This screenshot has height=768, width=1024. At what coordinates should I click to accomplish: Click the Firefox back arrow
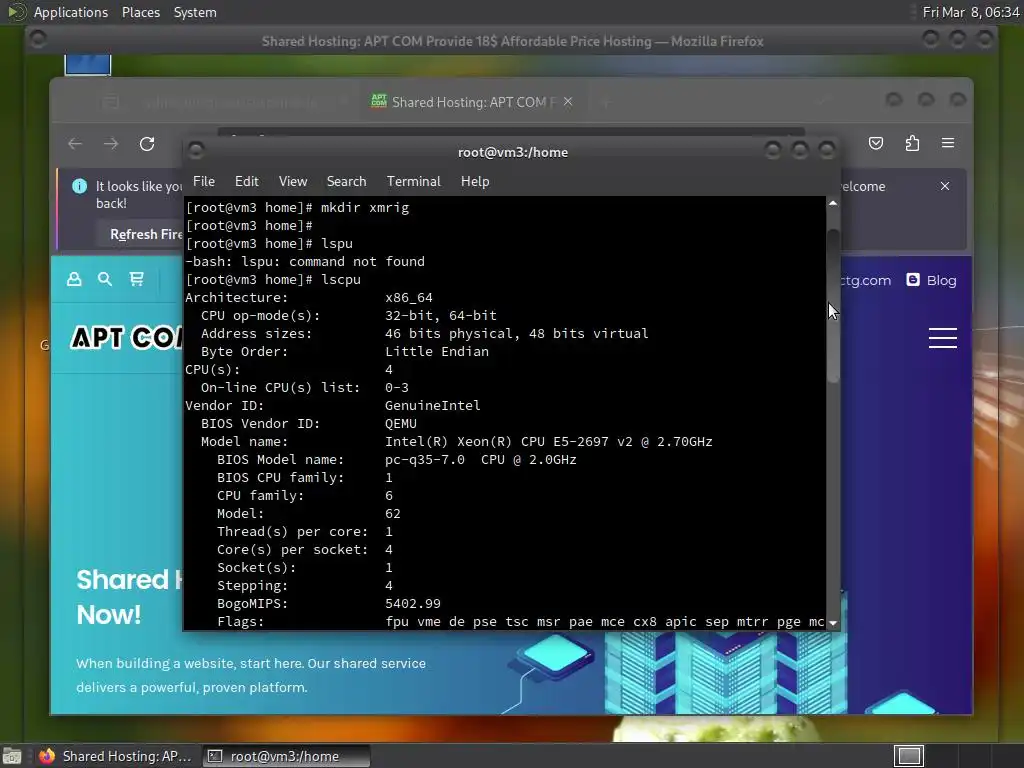tap(75, 144)
